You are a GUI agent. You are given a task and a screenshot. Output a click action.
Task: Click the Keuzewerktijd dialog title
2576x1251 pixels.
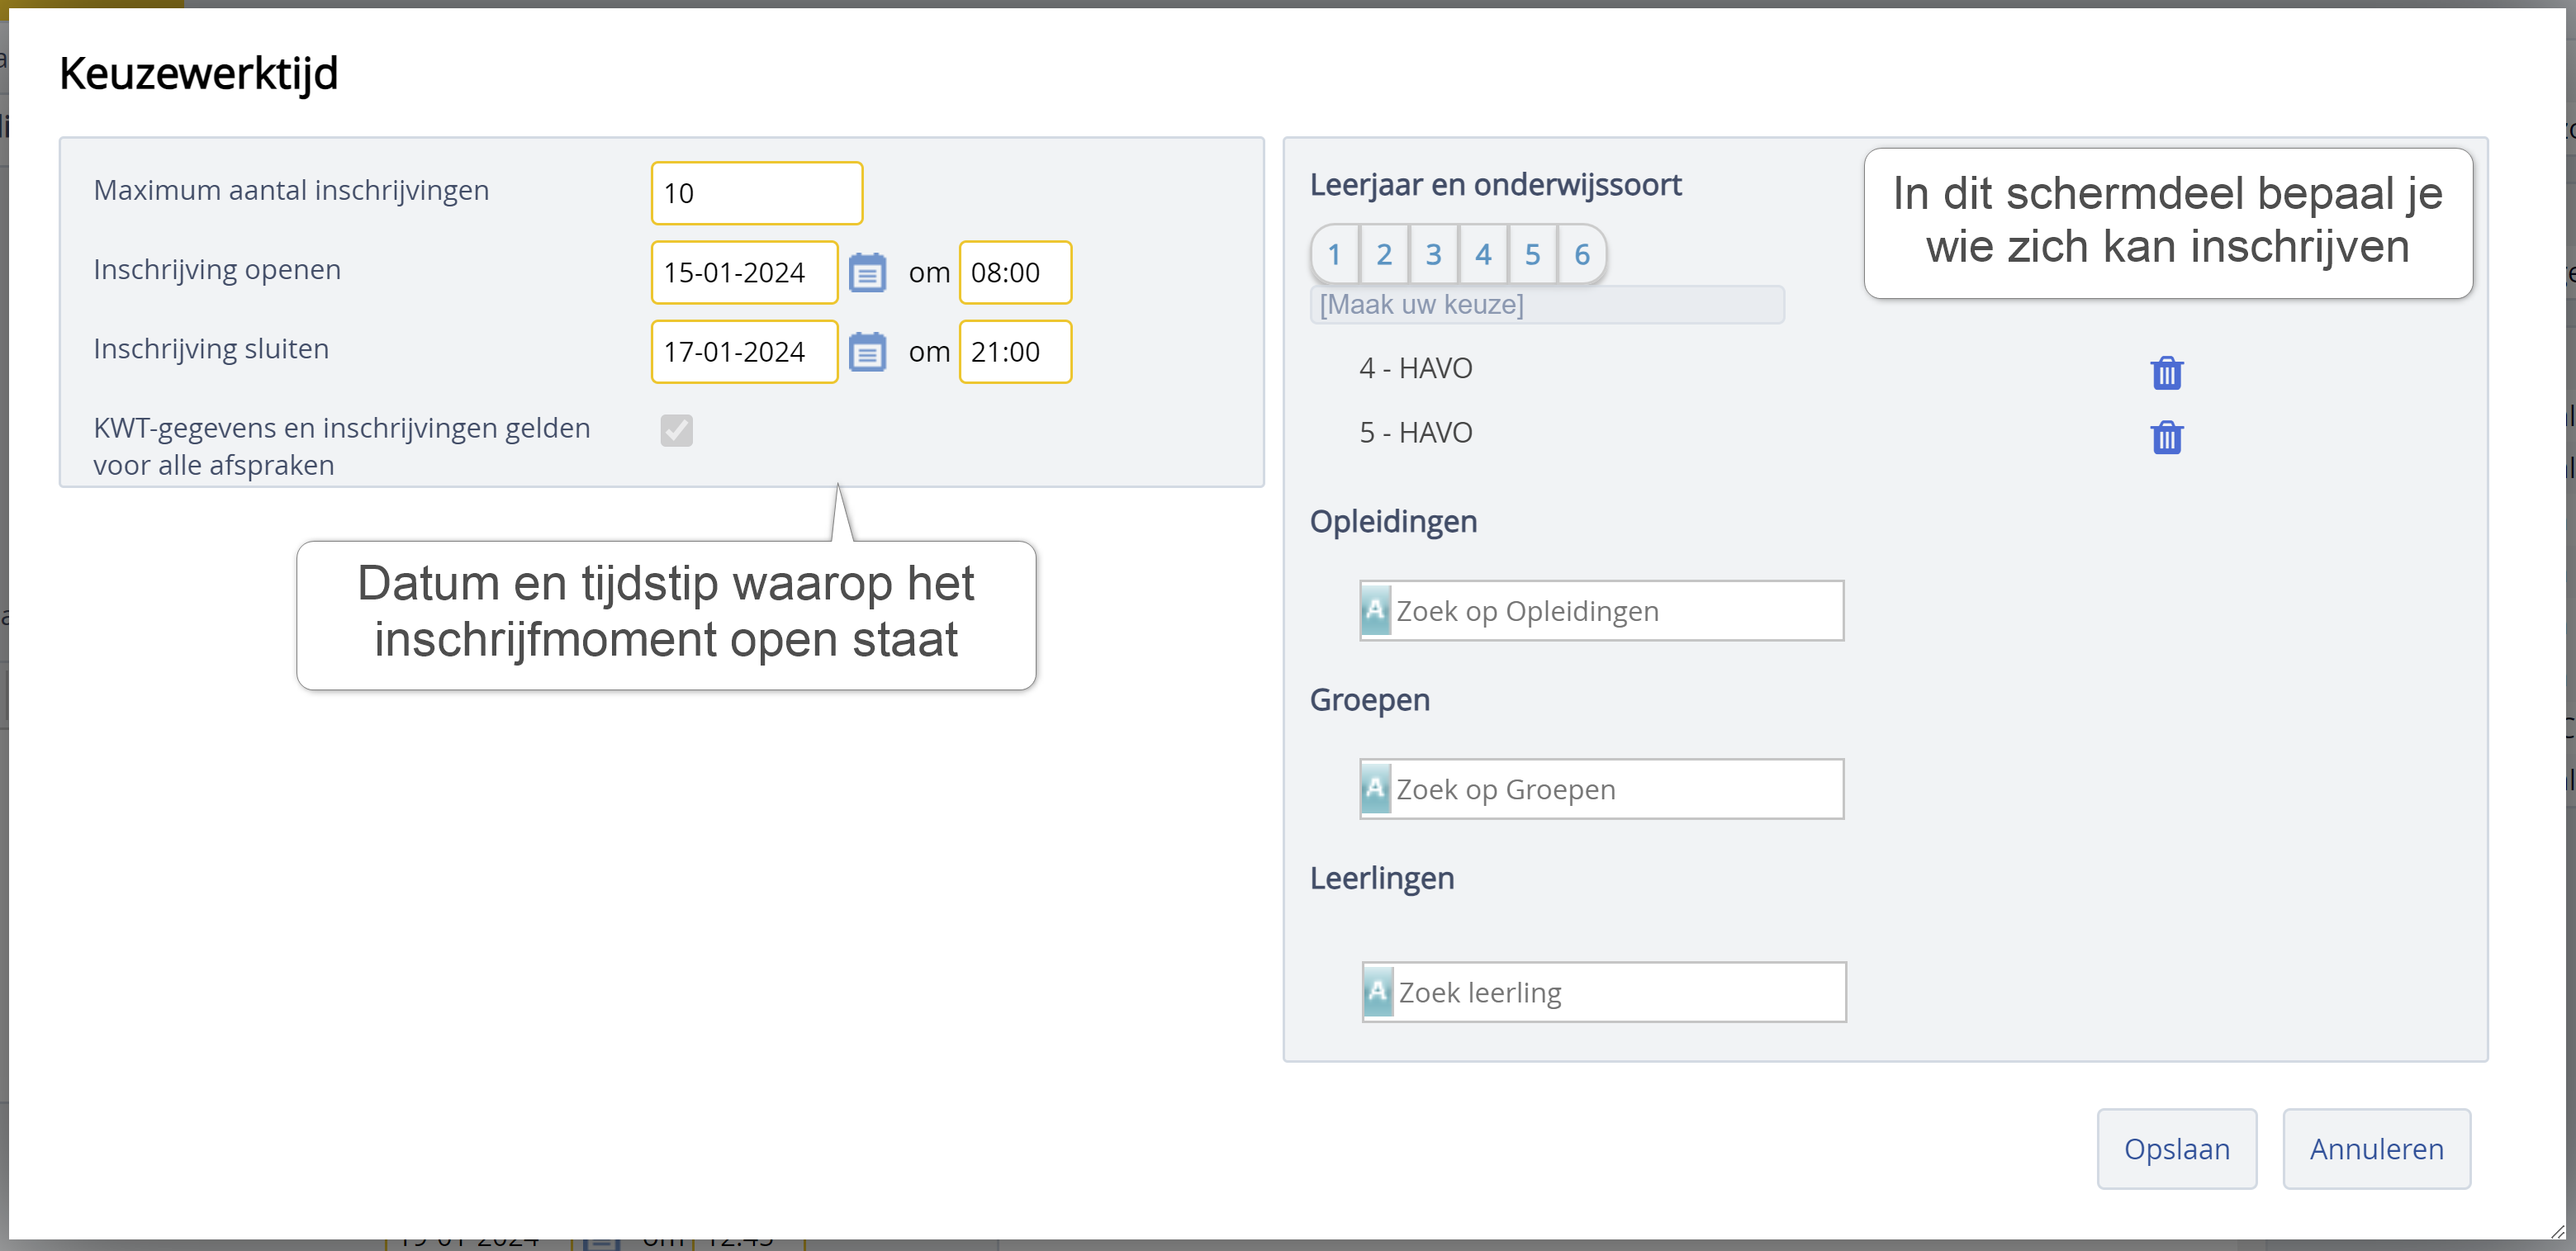199,74
